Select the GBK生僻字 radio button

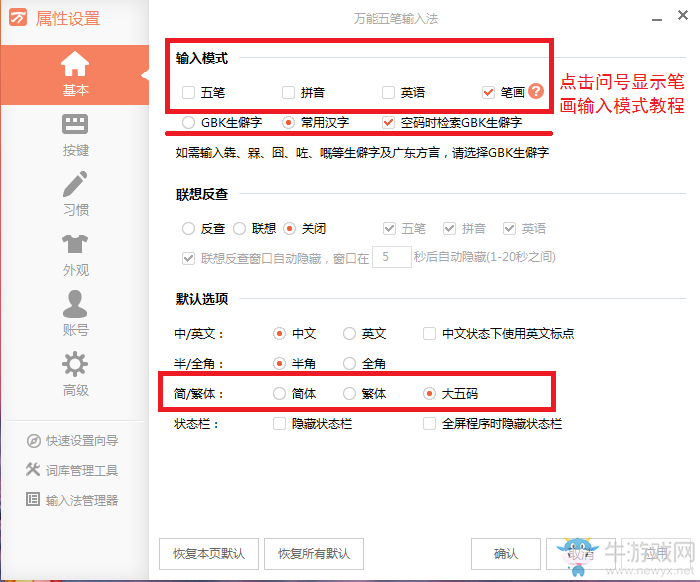click(188, 122)
